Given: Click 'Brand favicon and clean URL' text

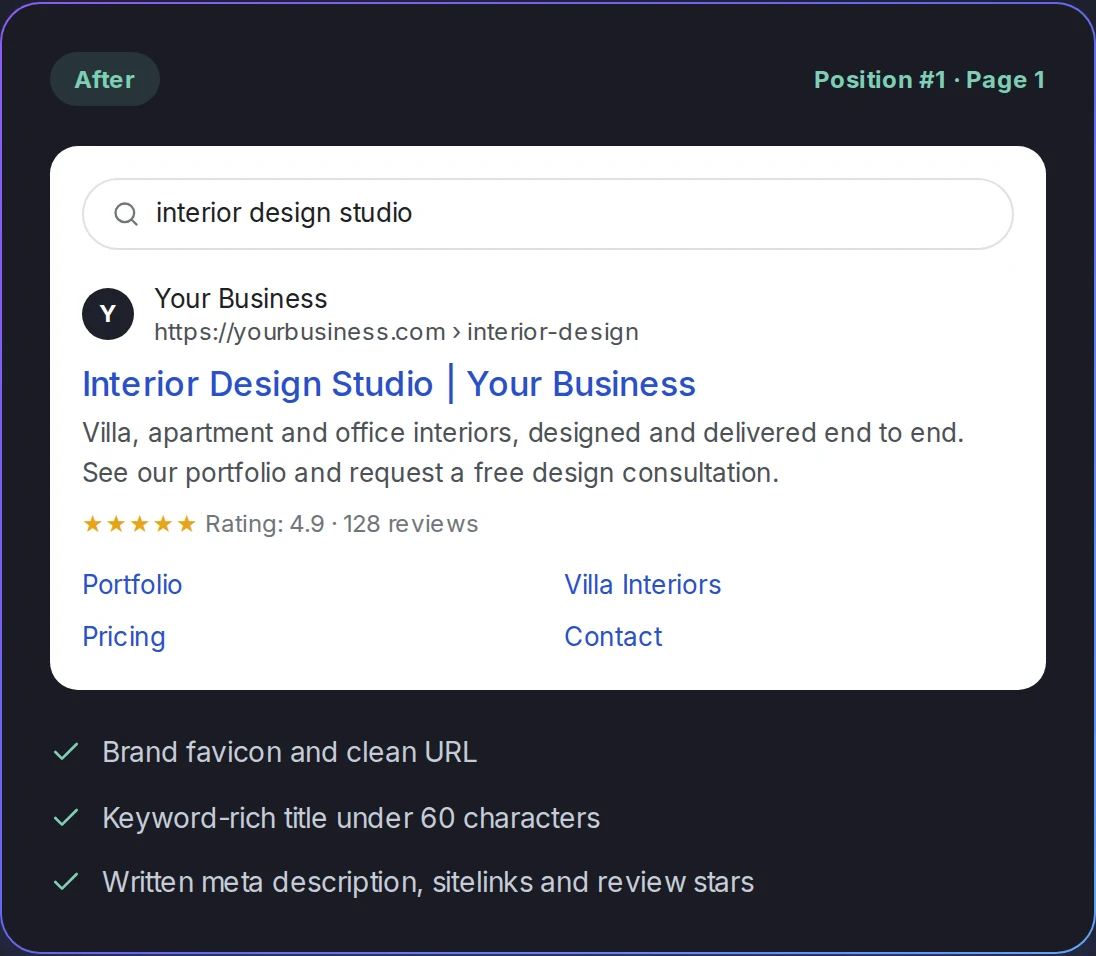Looking at the screenshot, I should 289,752.
